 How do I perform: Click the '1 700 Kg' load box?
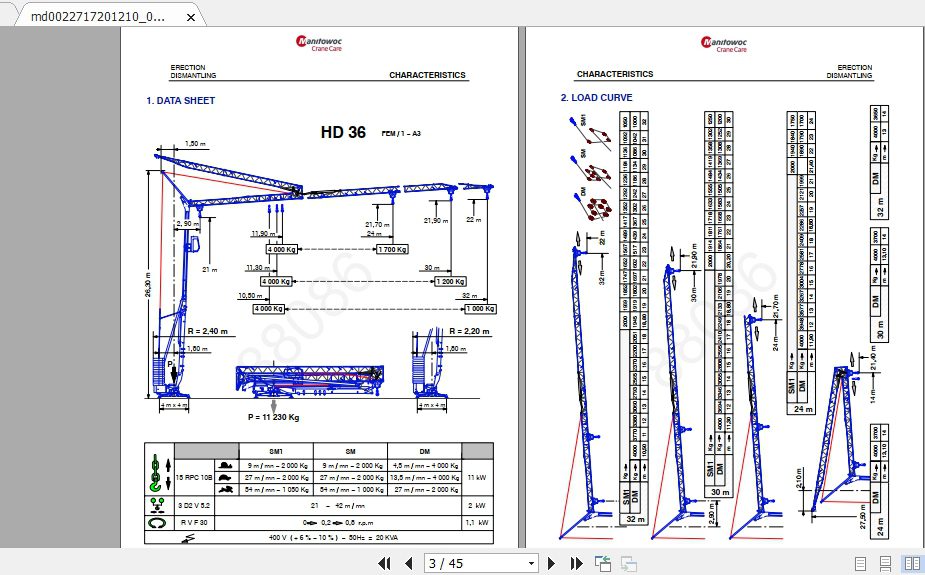(x=392, y=249)
